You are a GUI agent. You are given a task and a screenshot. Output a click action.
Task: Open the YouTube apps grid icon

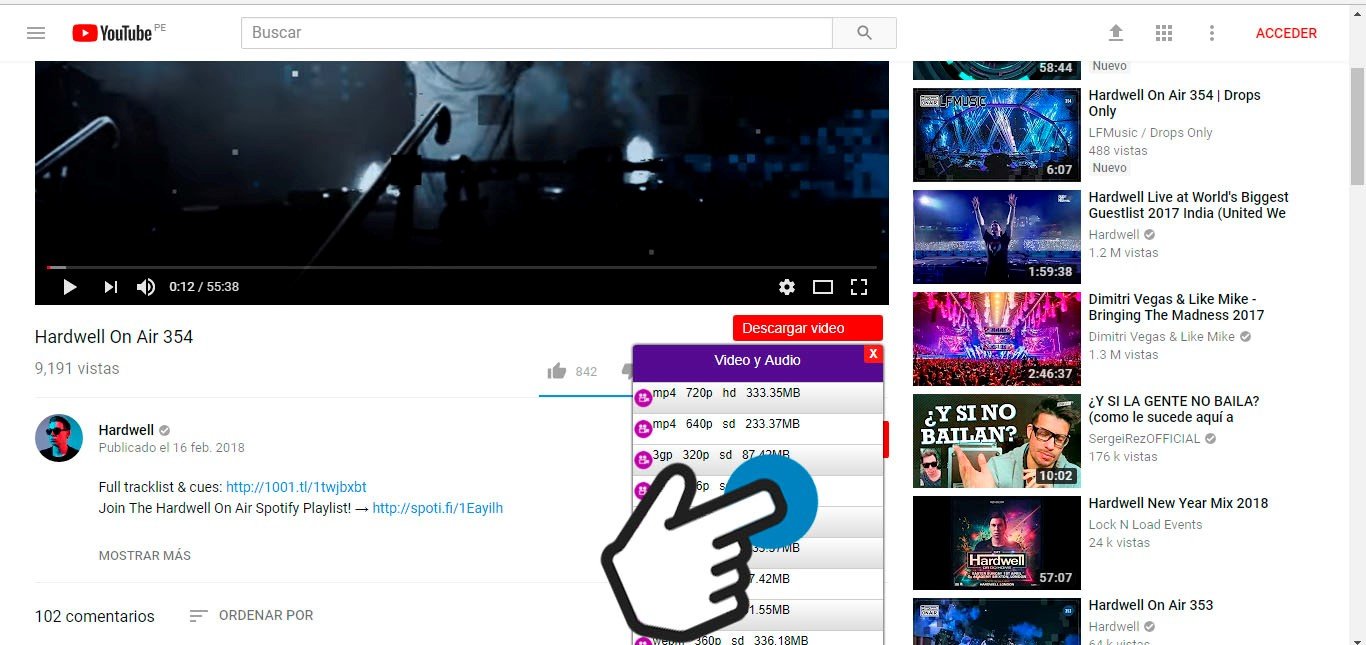point(1164,33)
